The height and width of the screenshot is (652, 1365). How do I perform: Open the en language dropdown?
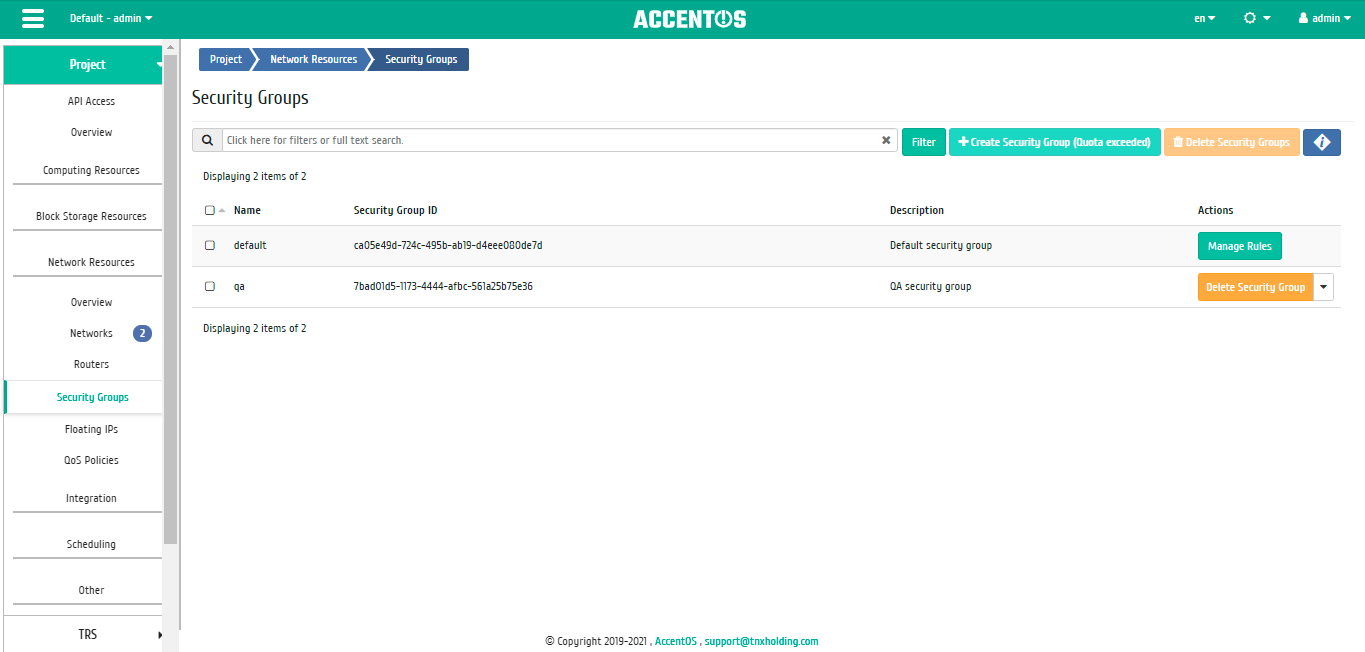1205,18
